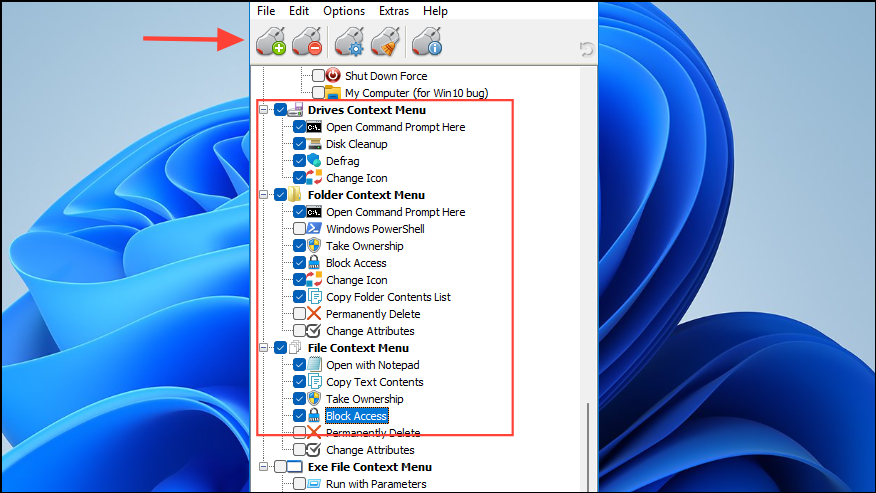The image size is (876, 493).
Task: Select Copy Text Contents entry
Action: point(375,382)
